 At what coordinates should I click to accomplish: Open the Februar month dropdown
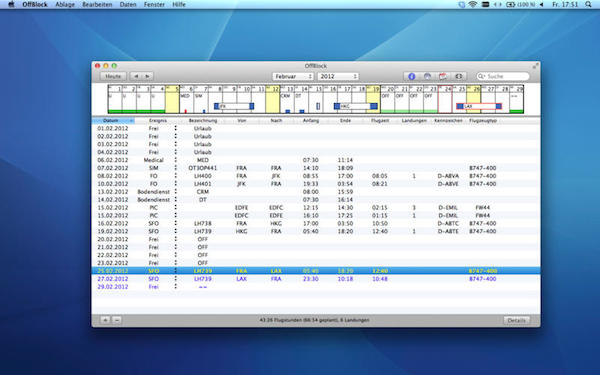[293, 77]
